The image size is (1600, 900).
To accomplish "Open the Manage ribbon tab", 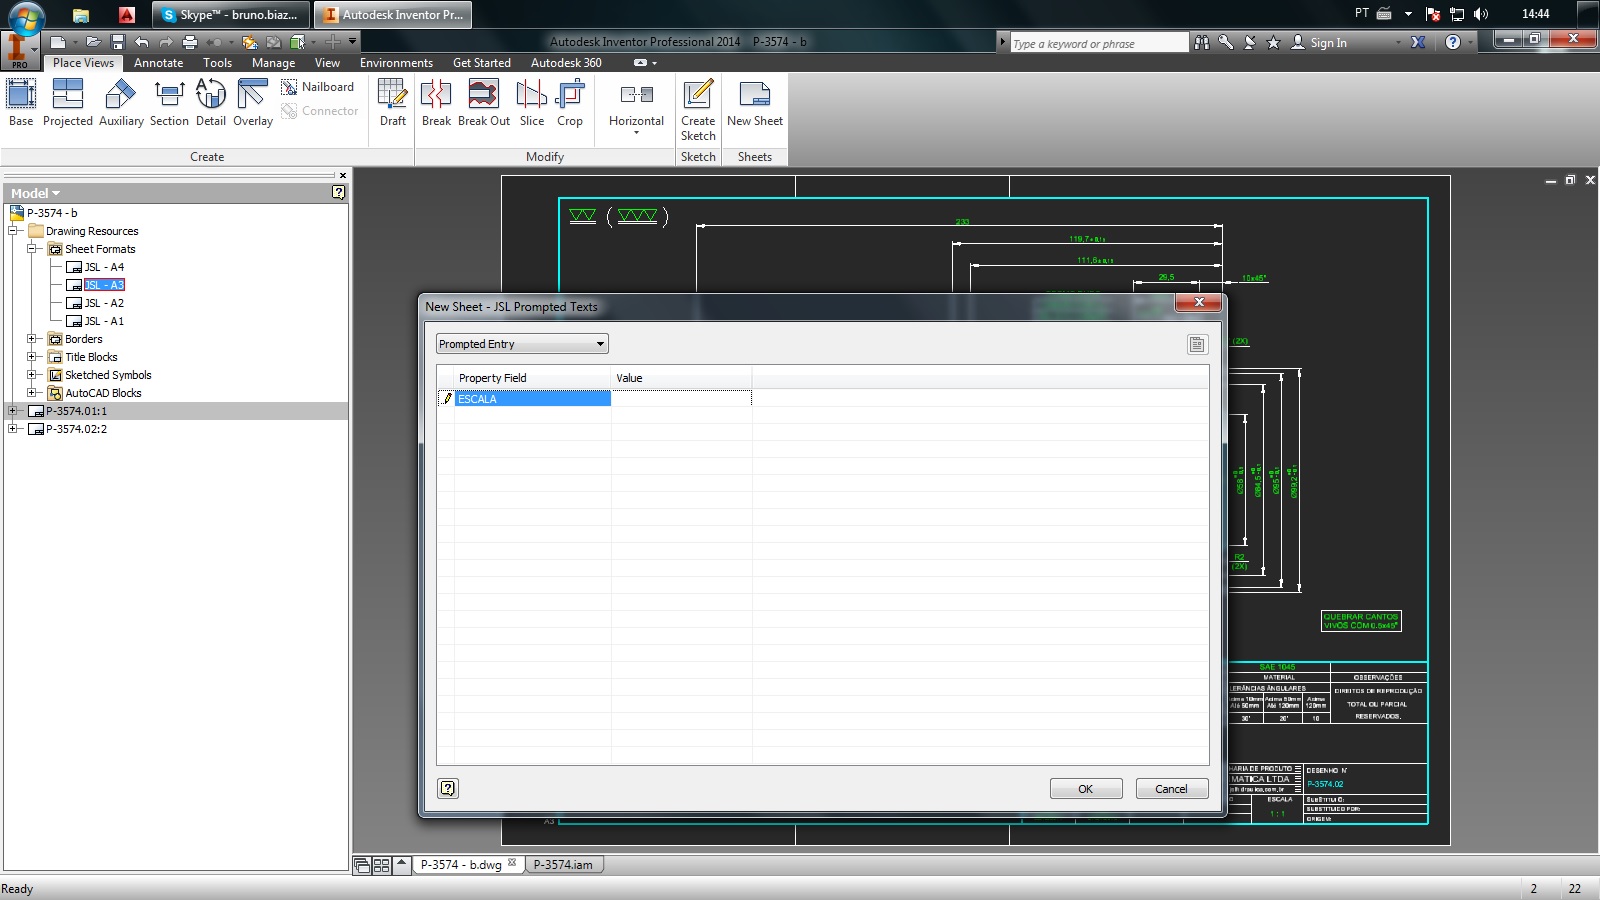I will coord(273,62).
